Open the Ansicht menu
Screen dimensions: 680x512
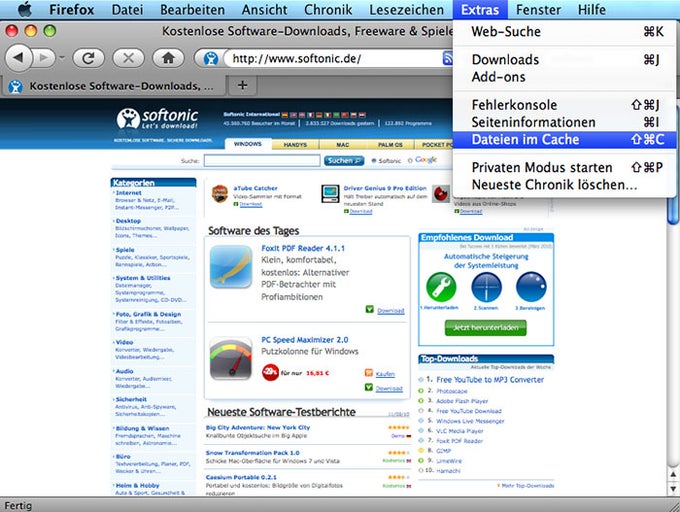(265, 10)
